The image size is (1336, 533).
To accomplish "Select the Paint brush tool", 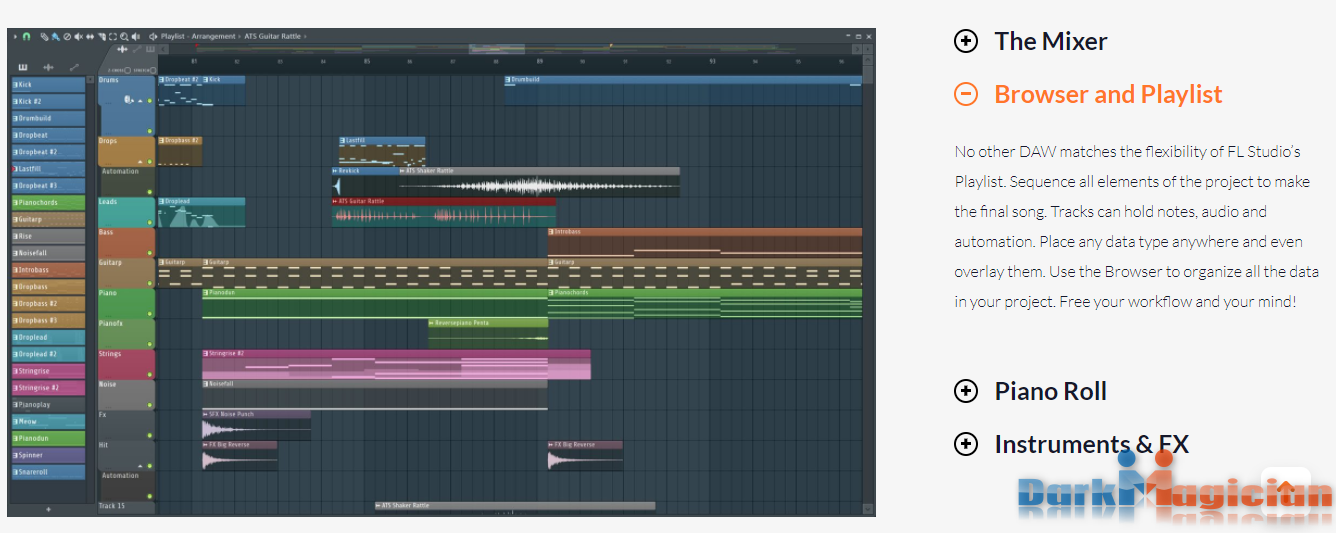I will (56, 36).
